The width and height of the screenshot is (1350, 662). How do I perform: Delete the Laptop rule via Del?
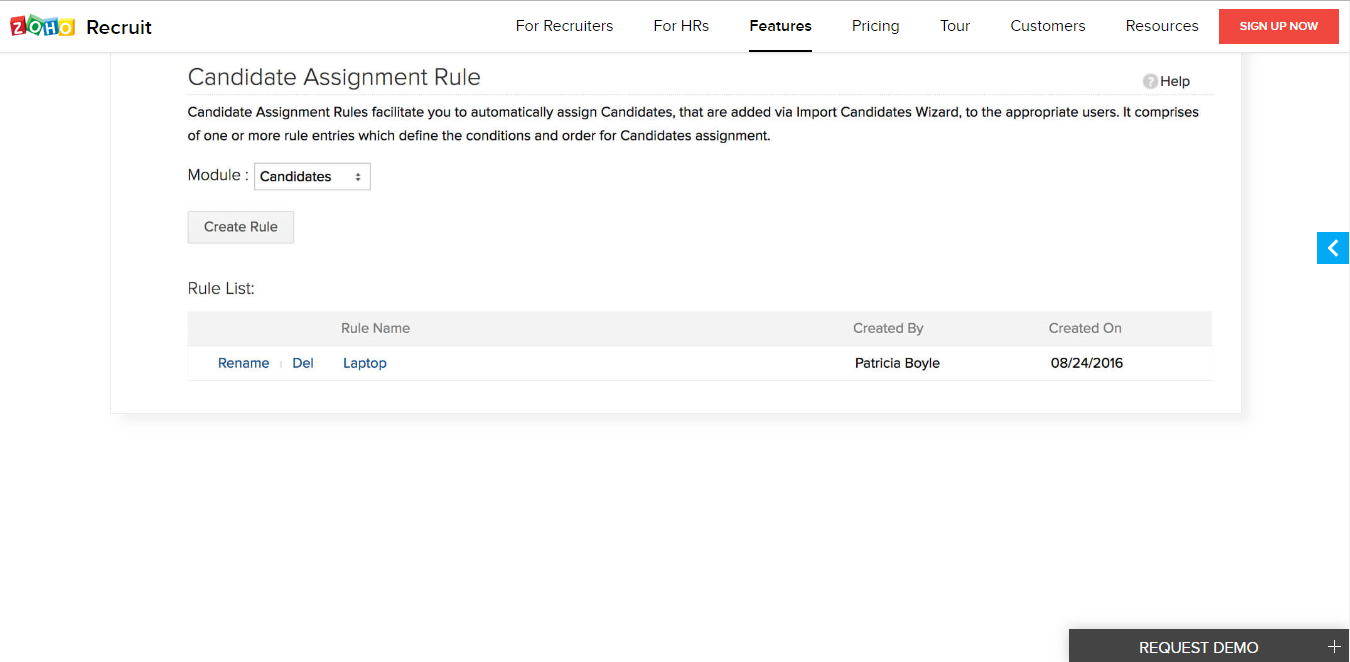303,363
